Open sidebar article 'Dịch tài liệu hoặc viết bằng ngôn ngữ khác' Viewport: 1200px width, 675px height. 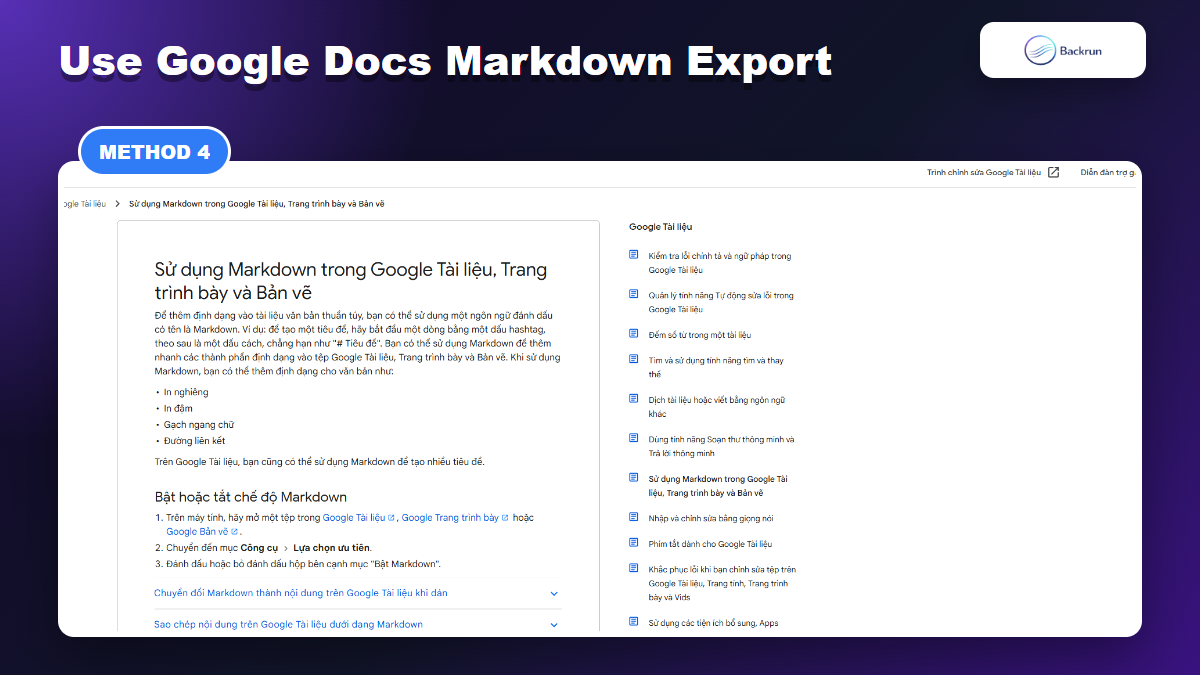716,406
